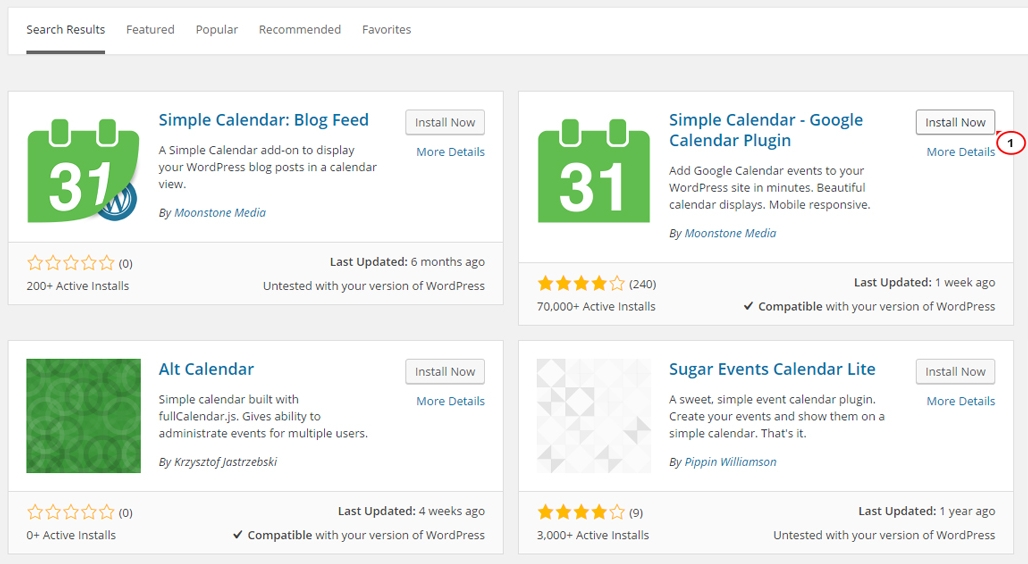Switch to the Featured tab

click(150, 30)
